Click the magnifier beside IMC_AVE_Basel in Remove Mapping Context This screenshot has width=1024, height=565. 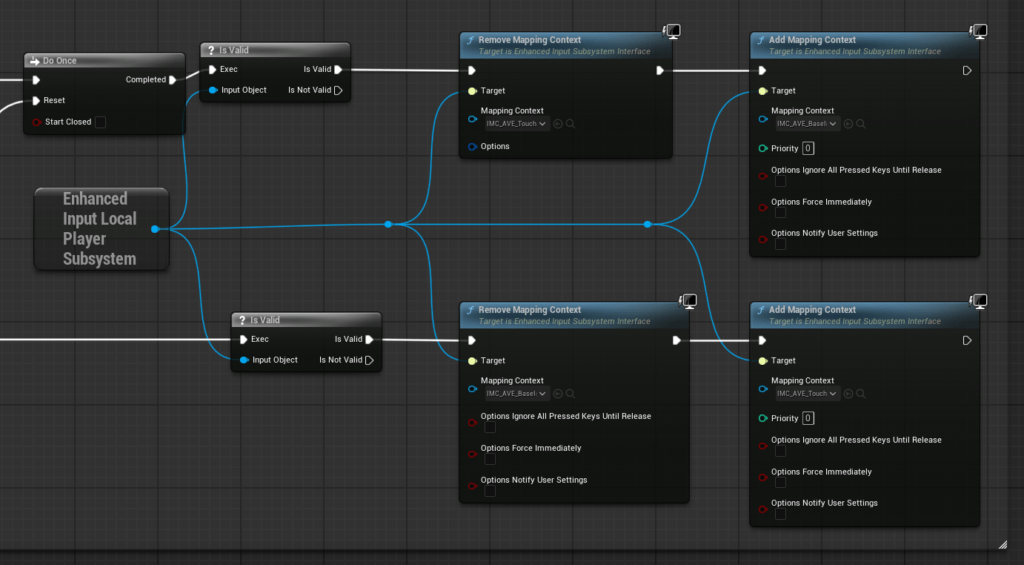pyautogui.click(x=571, y=394)
